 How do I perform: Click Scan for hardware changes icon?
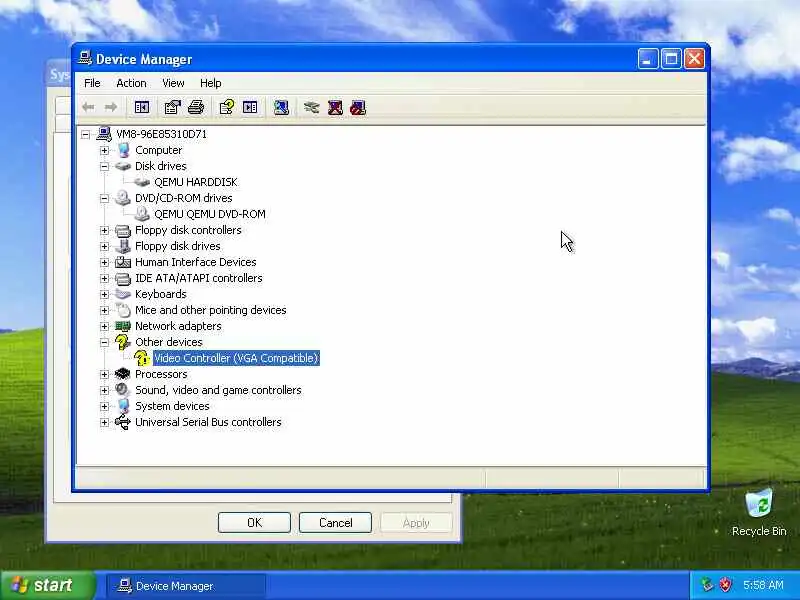click(281, 107)
